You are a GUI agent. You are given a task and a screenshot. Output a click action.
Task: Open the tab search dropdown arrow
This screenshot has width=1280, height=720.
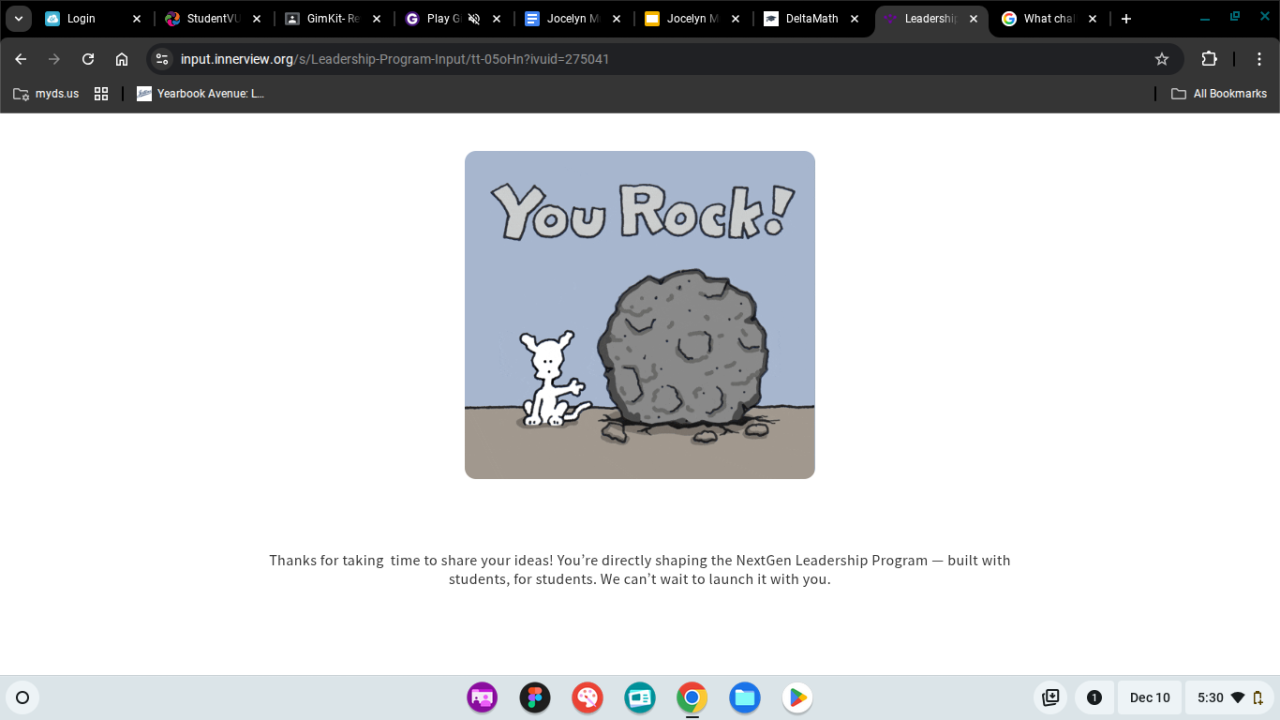[x=19, y=19]
